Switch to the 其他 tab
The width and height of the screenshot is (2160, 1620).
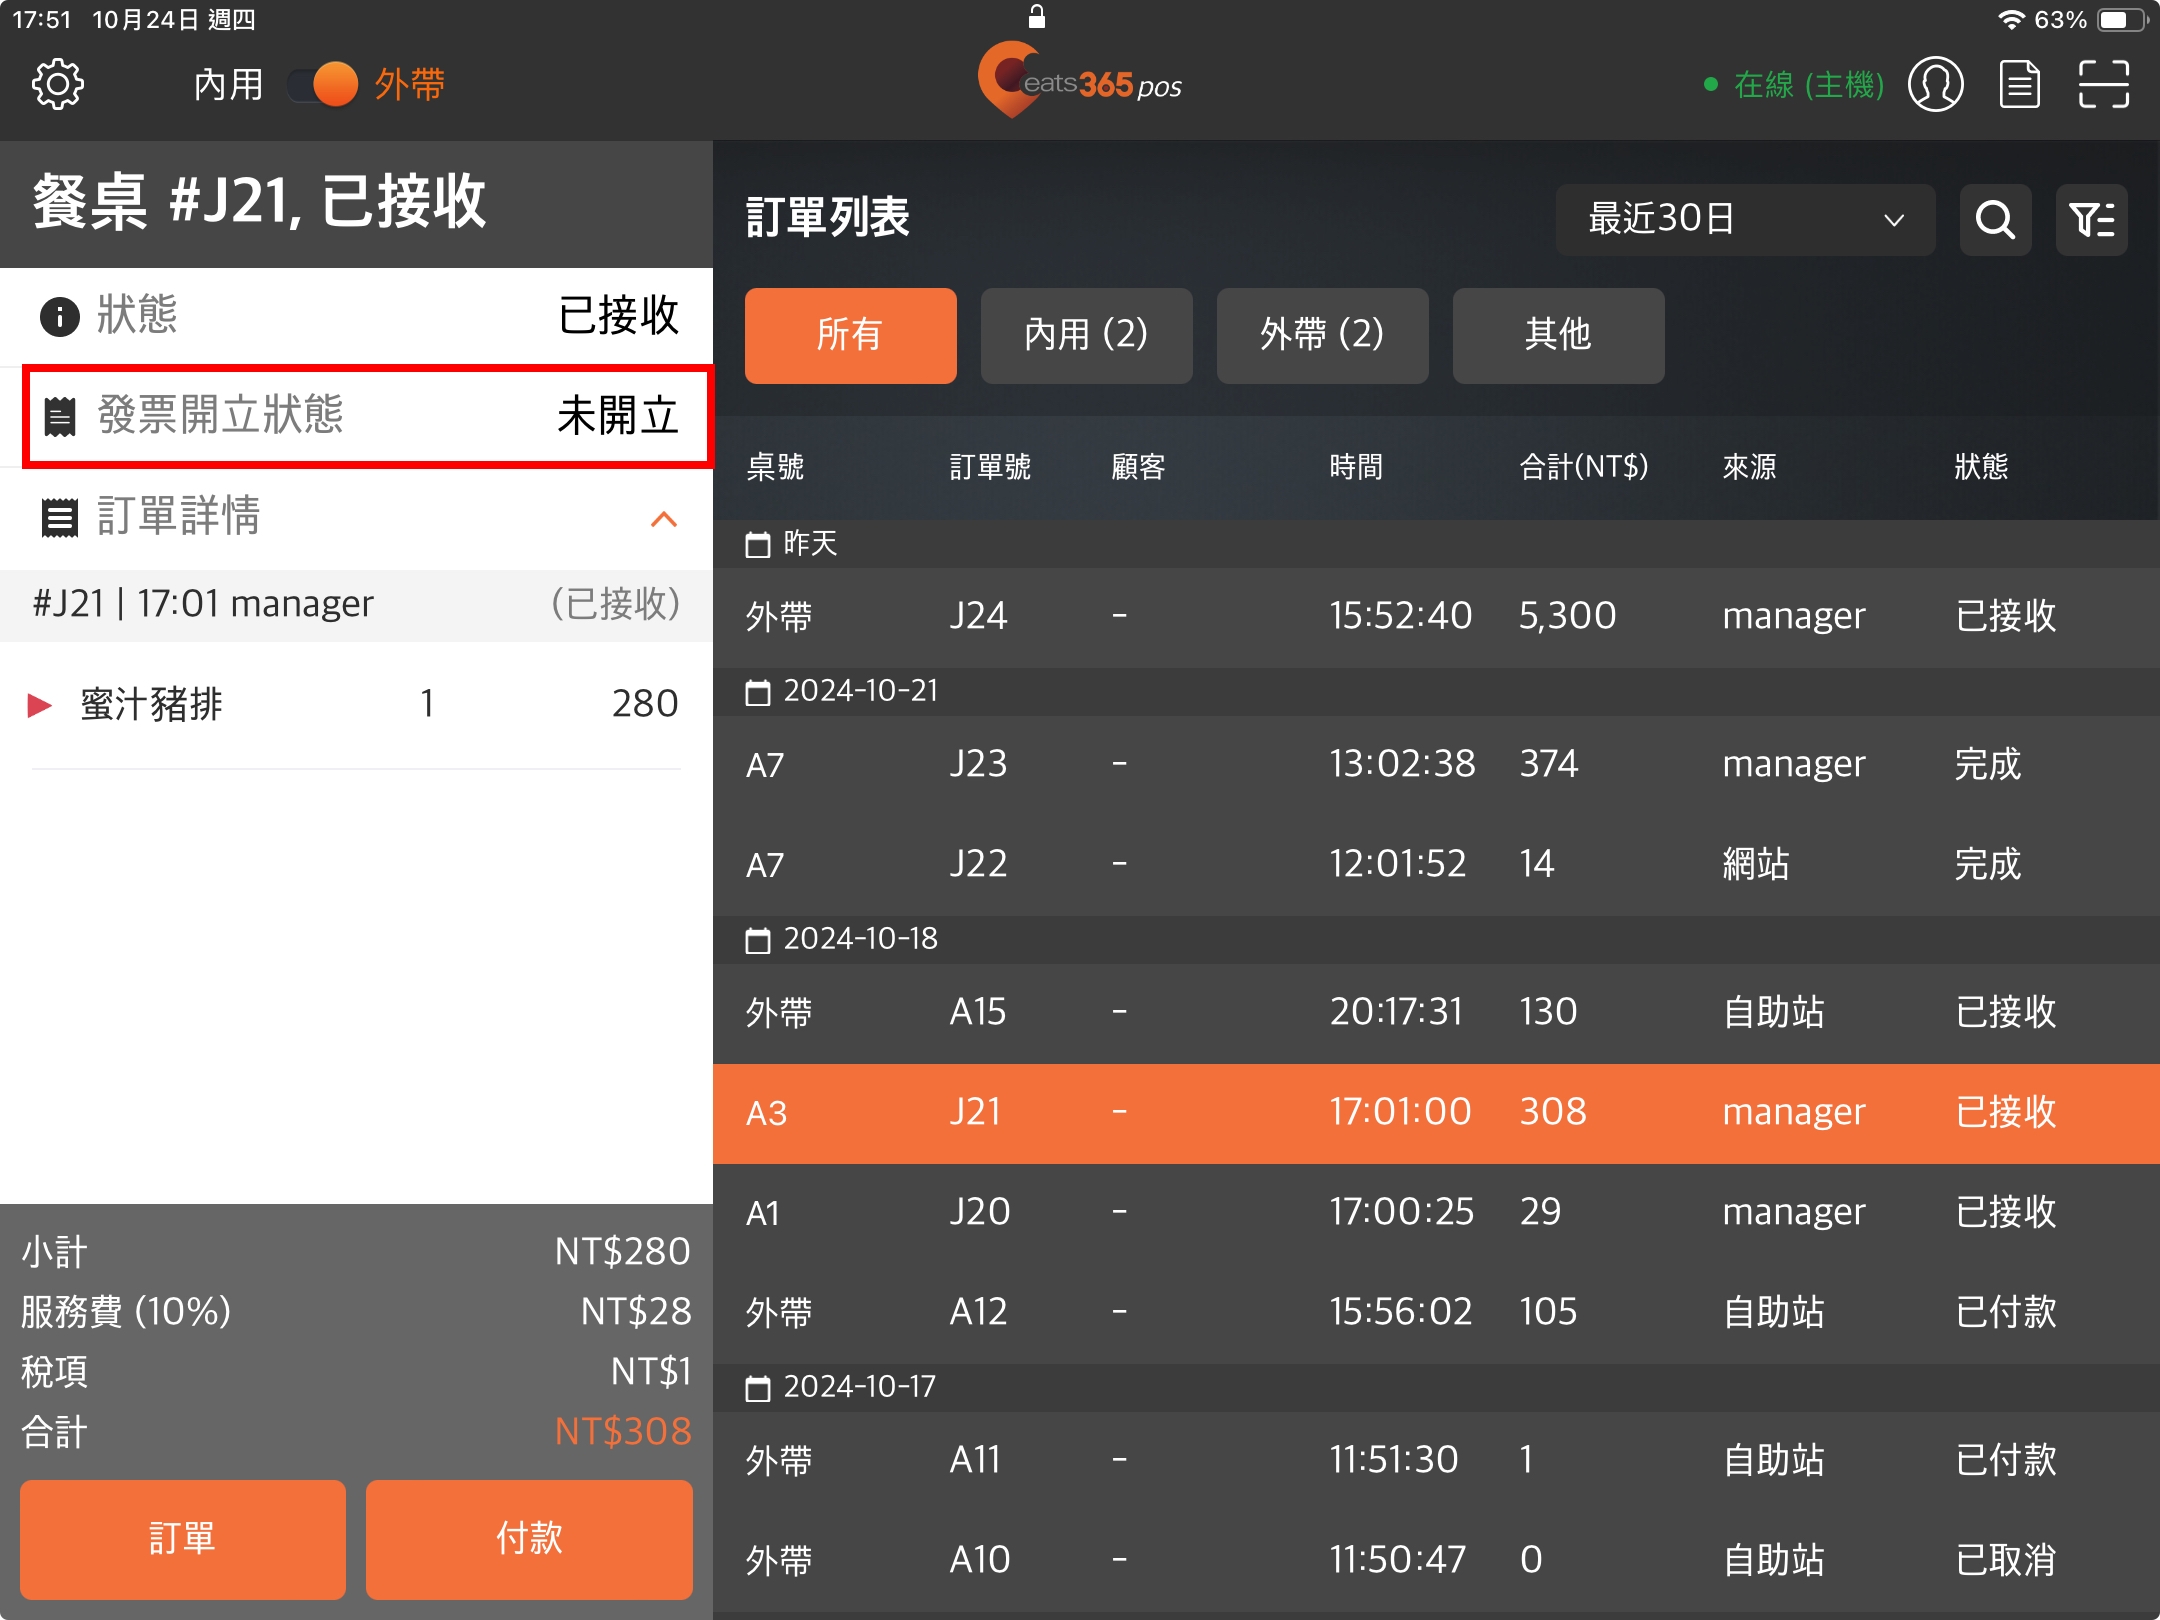pyautogui.click(x=1558, y=335)
